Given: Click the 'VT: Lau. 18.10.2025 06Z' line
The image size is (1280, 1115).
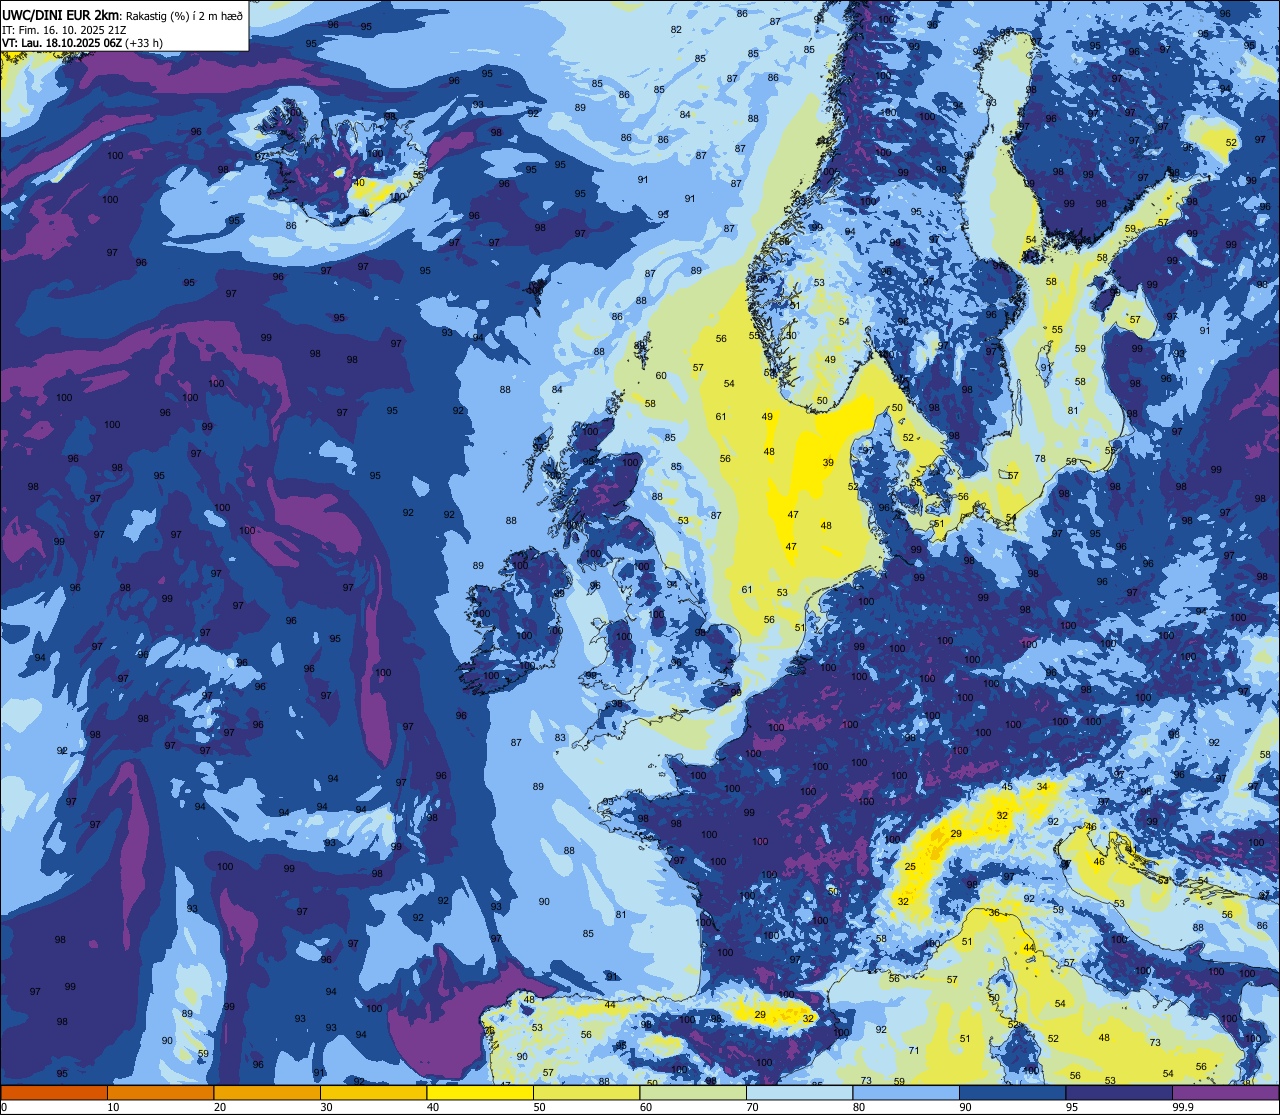Looking at the screenshot, I should [62, 43].
